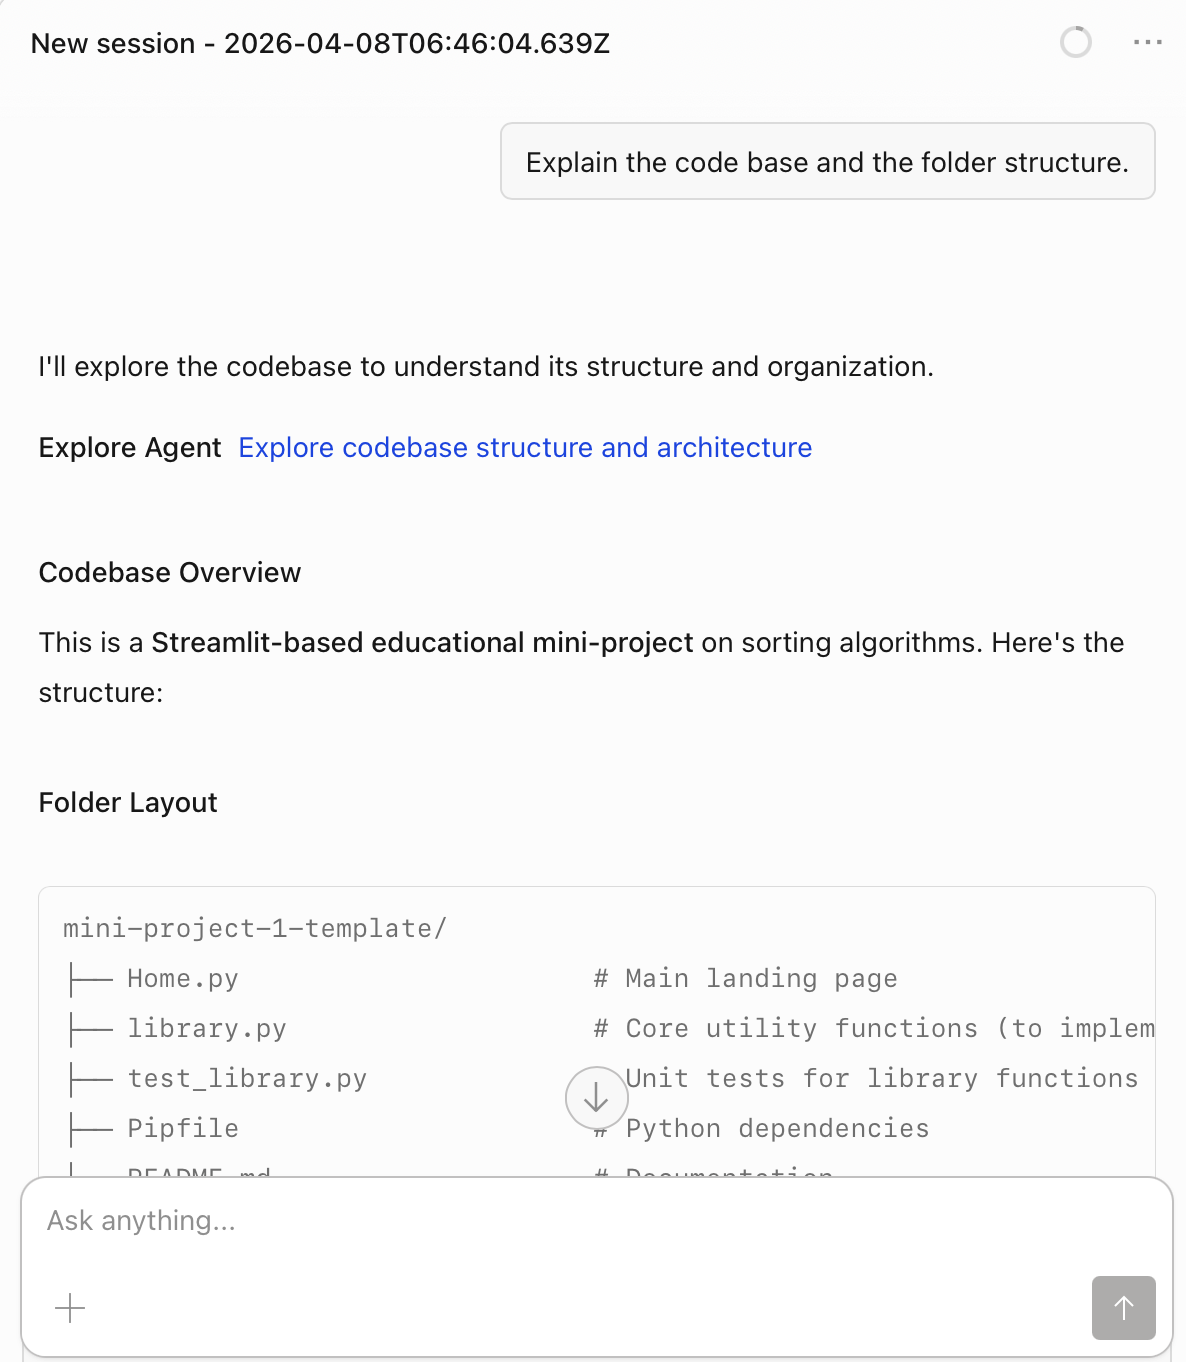This screenshot has width=1186, height=1362.
Task: Select test_library.py in the code block
Action: coord(247,1079)
